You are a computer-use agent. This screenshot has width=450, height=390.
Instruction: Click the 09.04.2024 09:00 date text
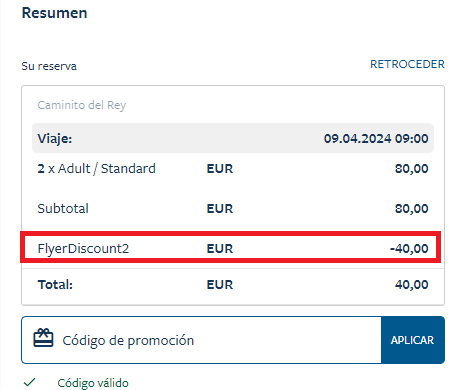coord(376,139)
